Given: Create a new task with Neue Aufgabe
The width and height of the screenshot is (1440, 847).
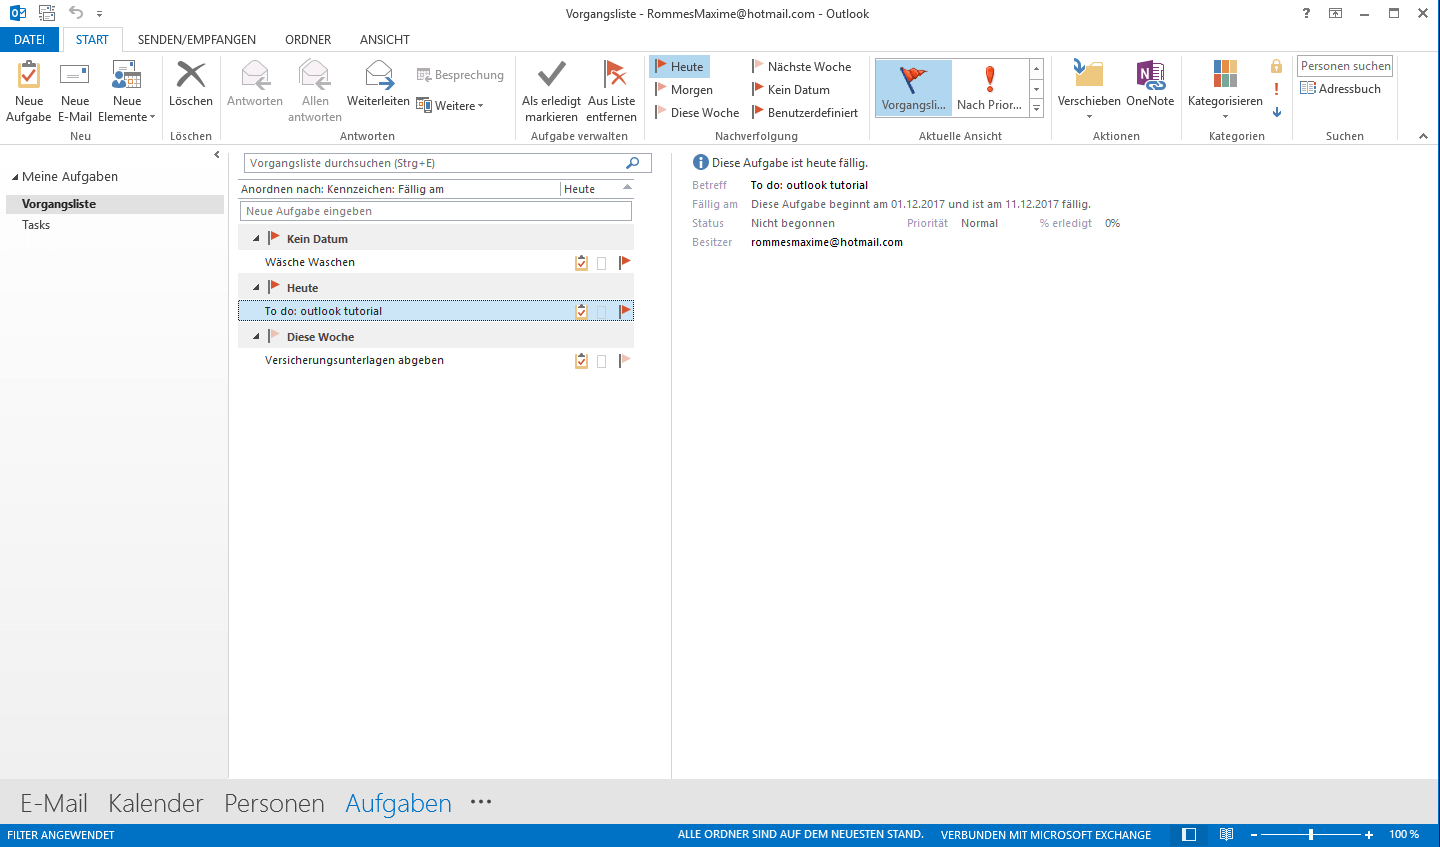Looking at the screenshot, I should pyautogui.click(x=28, y=91).
